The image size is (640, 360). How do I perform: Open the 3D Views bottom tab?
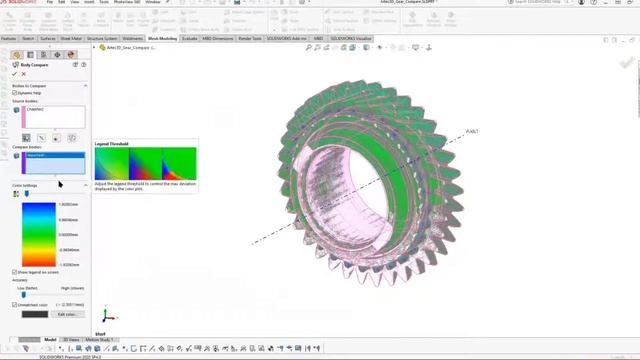pos(71,340)
